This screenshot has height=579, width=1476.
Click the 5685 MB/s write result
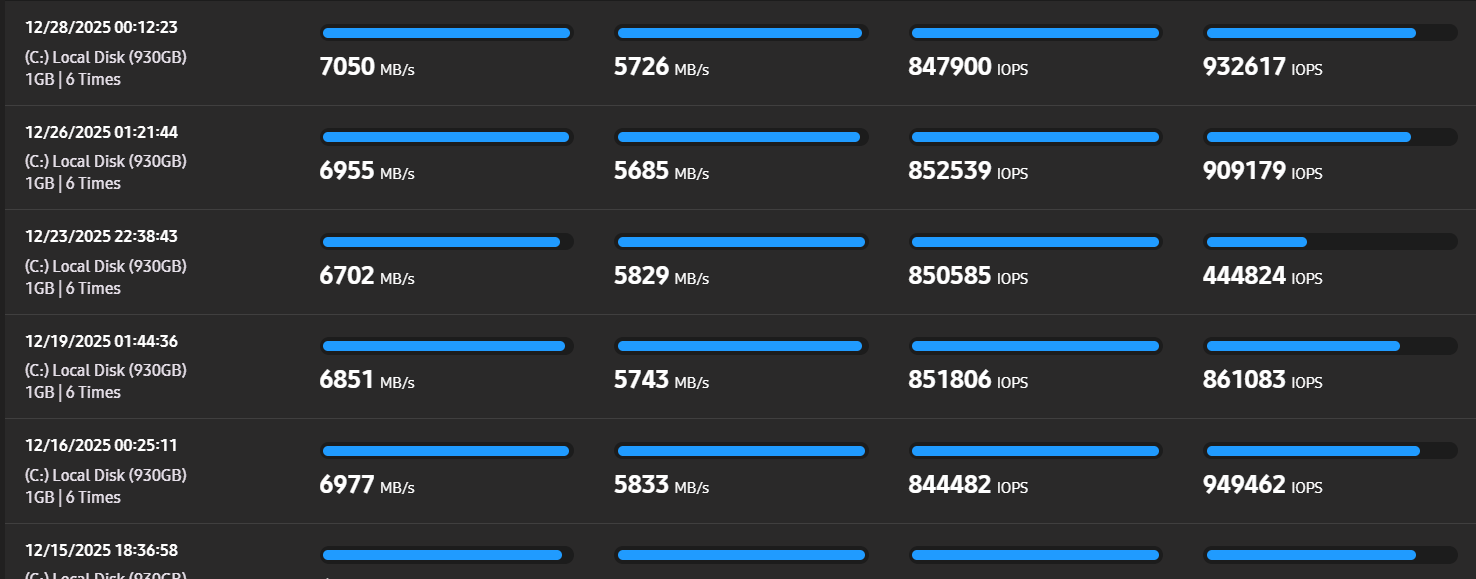pyautogui.click(x=661, y=172)
